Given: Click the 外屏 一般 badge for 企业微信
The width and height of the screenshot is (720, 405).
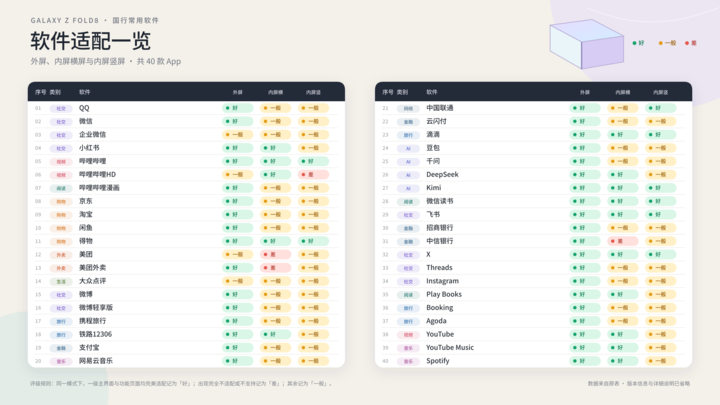Looking at the screenshot, I should pos(237,135).
